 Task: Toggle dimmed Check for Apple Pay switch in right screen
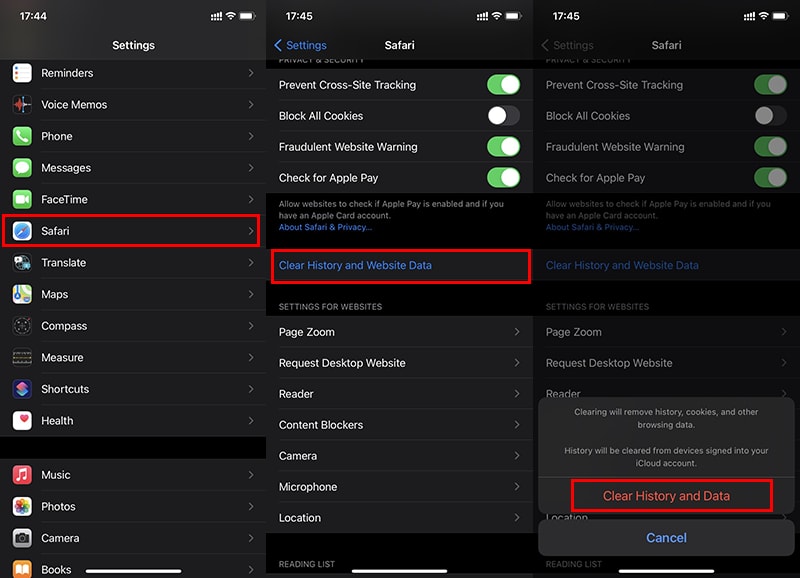point(770,178)
